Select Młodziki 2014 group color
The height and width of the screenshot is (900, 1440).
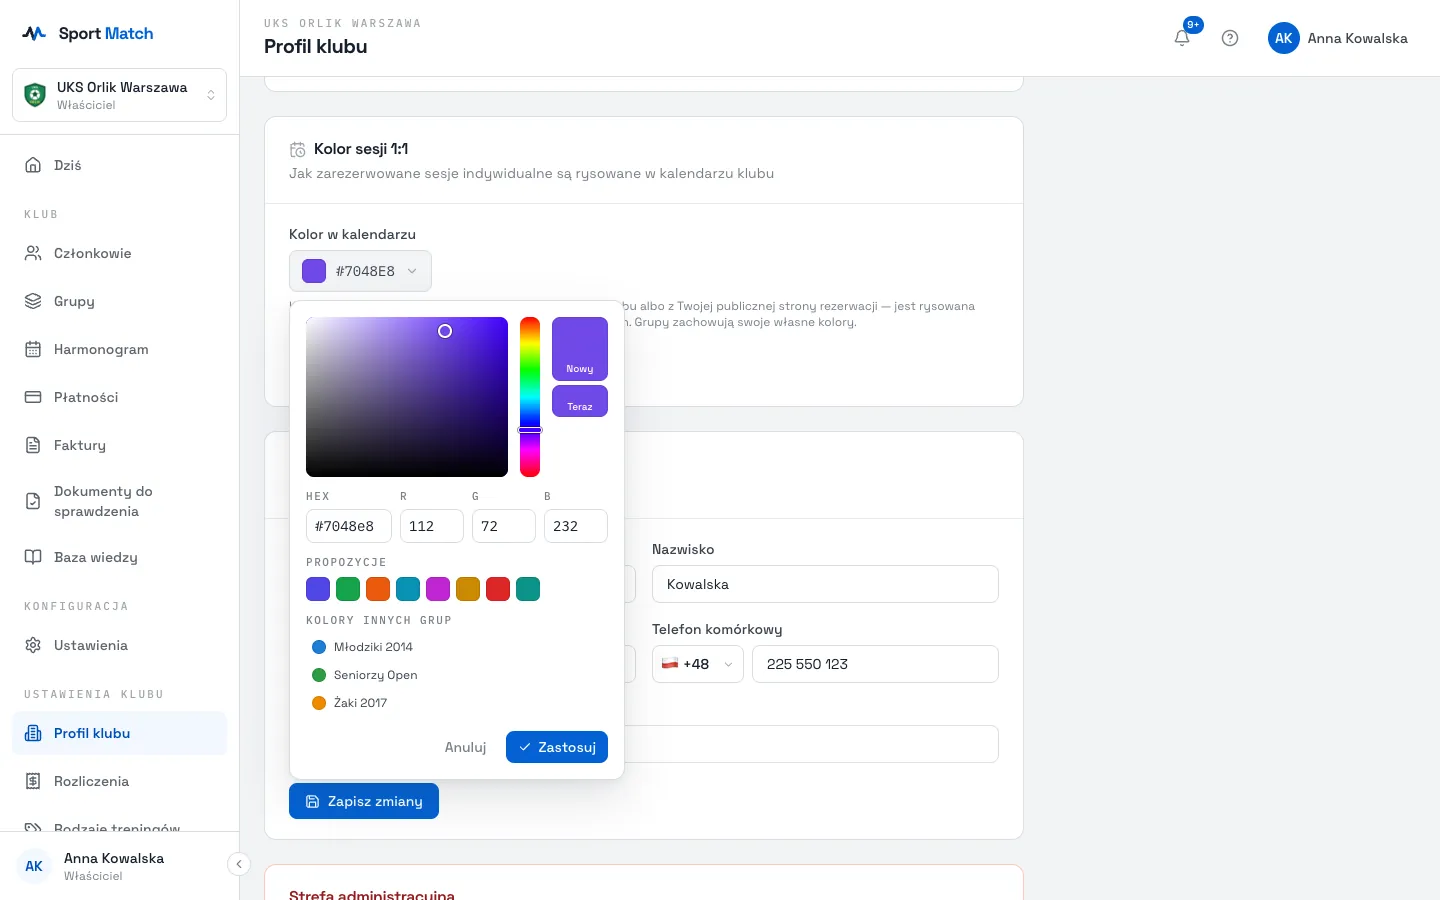[457, 647]
